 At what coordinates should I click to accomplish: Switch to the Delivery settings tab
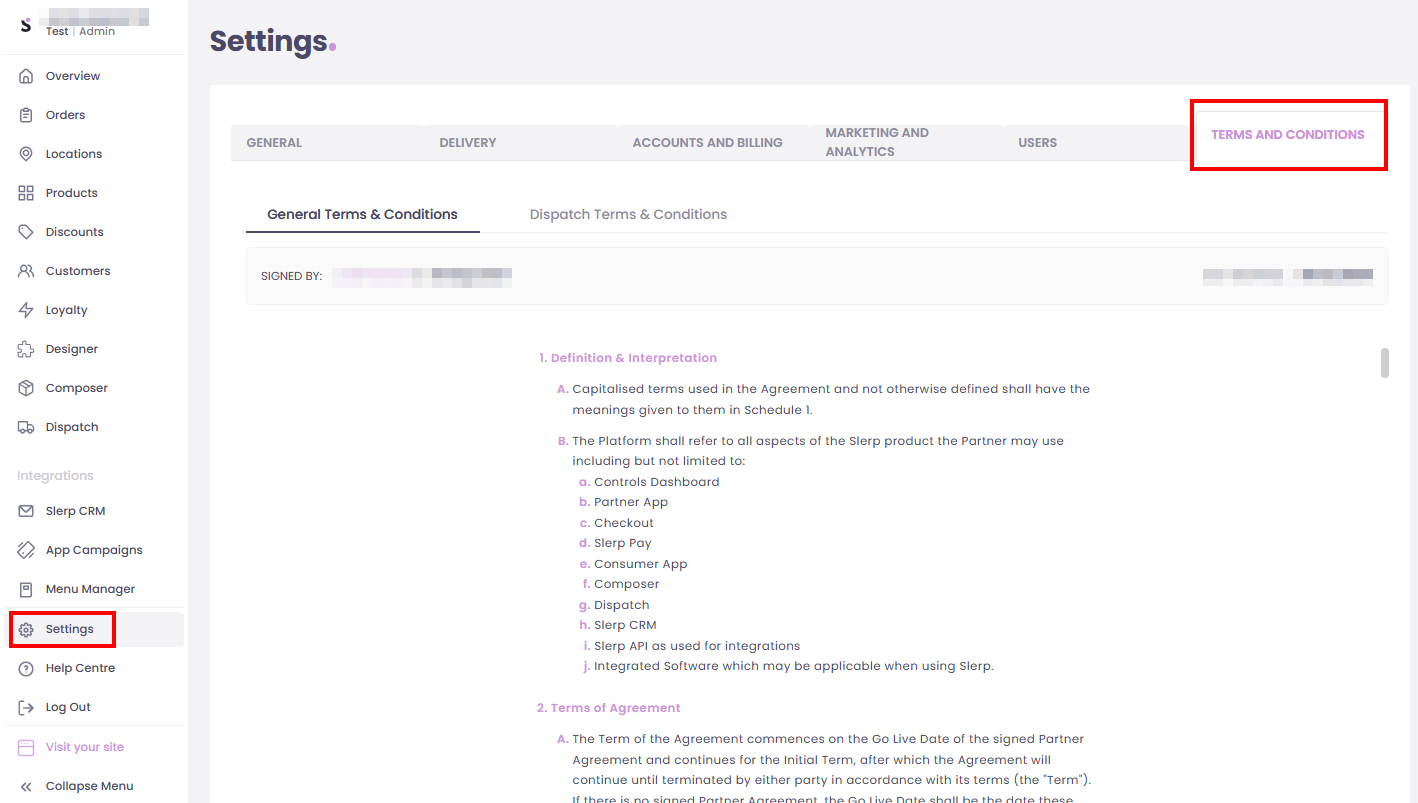coord(468,143)
